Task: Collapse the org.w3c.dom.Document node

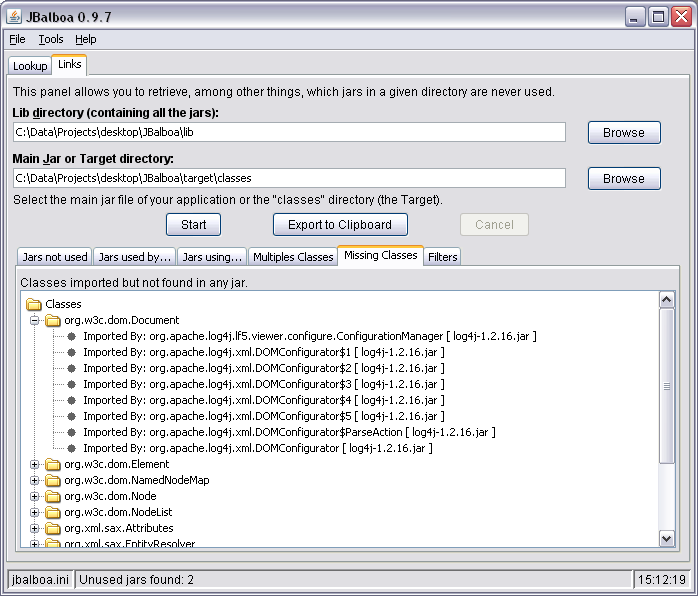Action: pyautogui.click(x=34, y=320)
